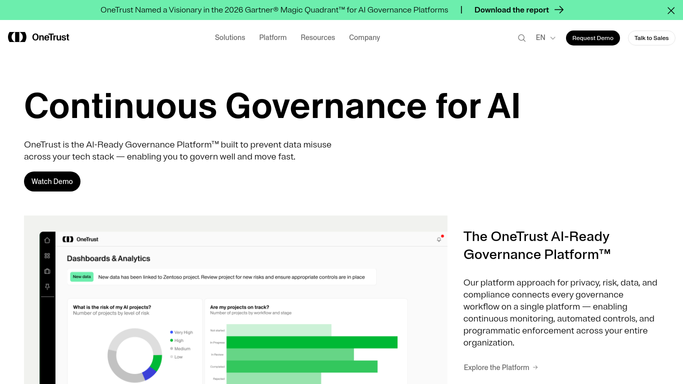Open the EN language dropdown

(545, 38)
